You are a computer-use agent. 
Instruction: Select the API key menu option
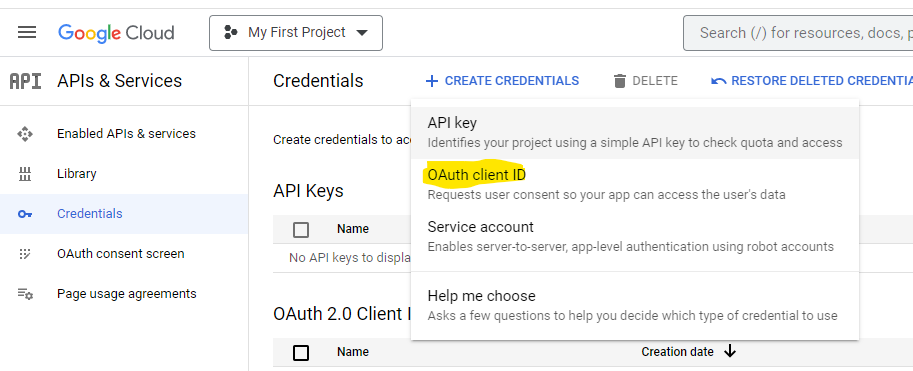pyautogui.click(x=635, y=132)
